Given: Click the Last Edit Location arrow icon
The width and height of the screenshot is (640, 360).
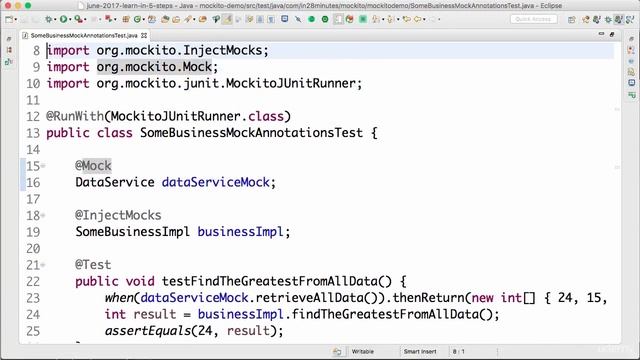Looking at the screenshot, I should (x=407, y=19).
